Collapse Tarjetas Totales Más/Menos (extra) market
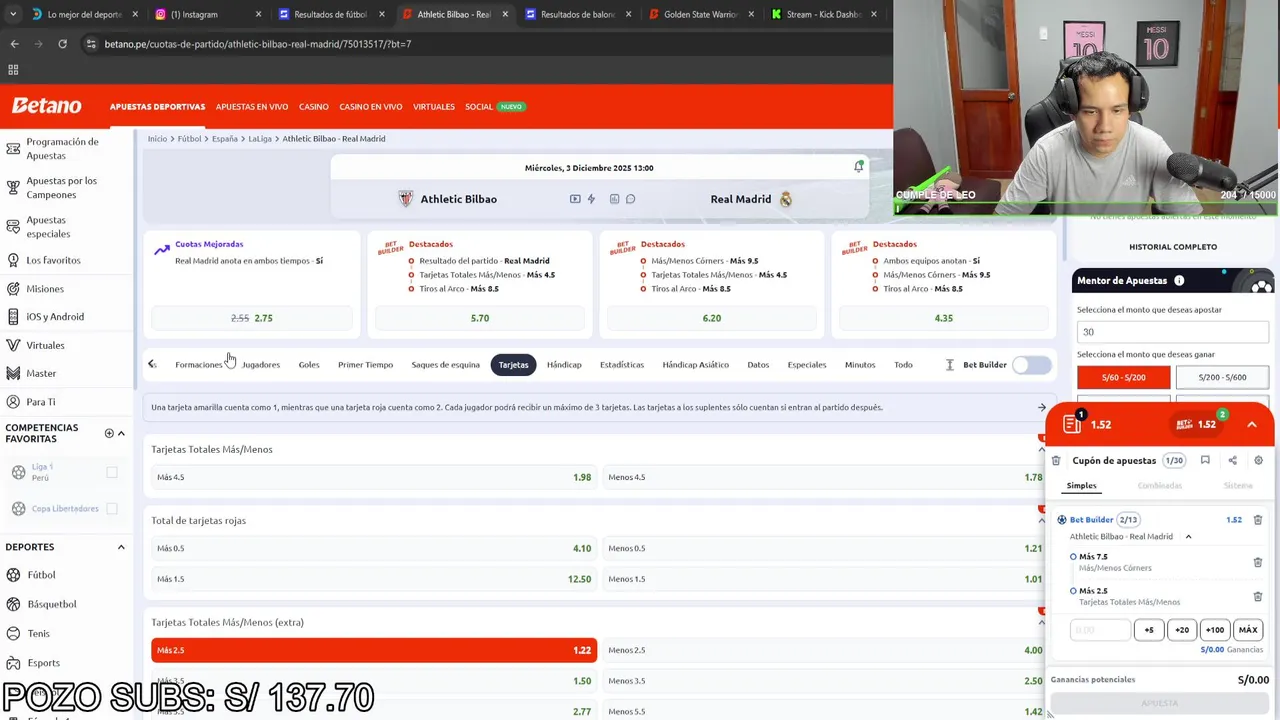 (x=1042, y=622)
